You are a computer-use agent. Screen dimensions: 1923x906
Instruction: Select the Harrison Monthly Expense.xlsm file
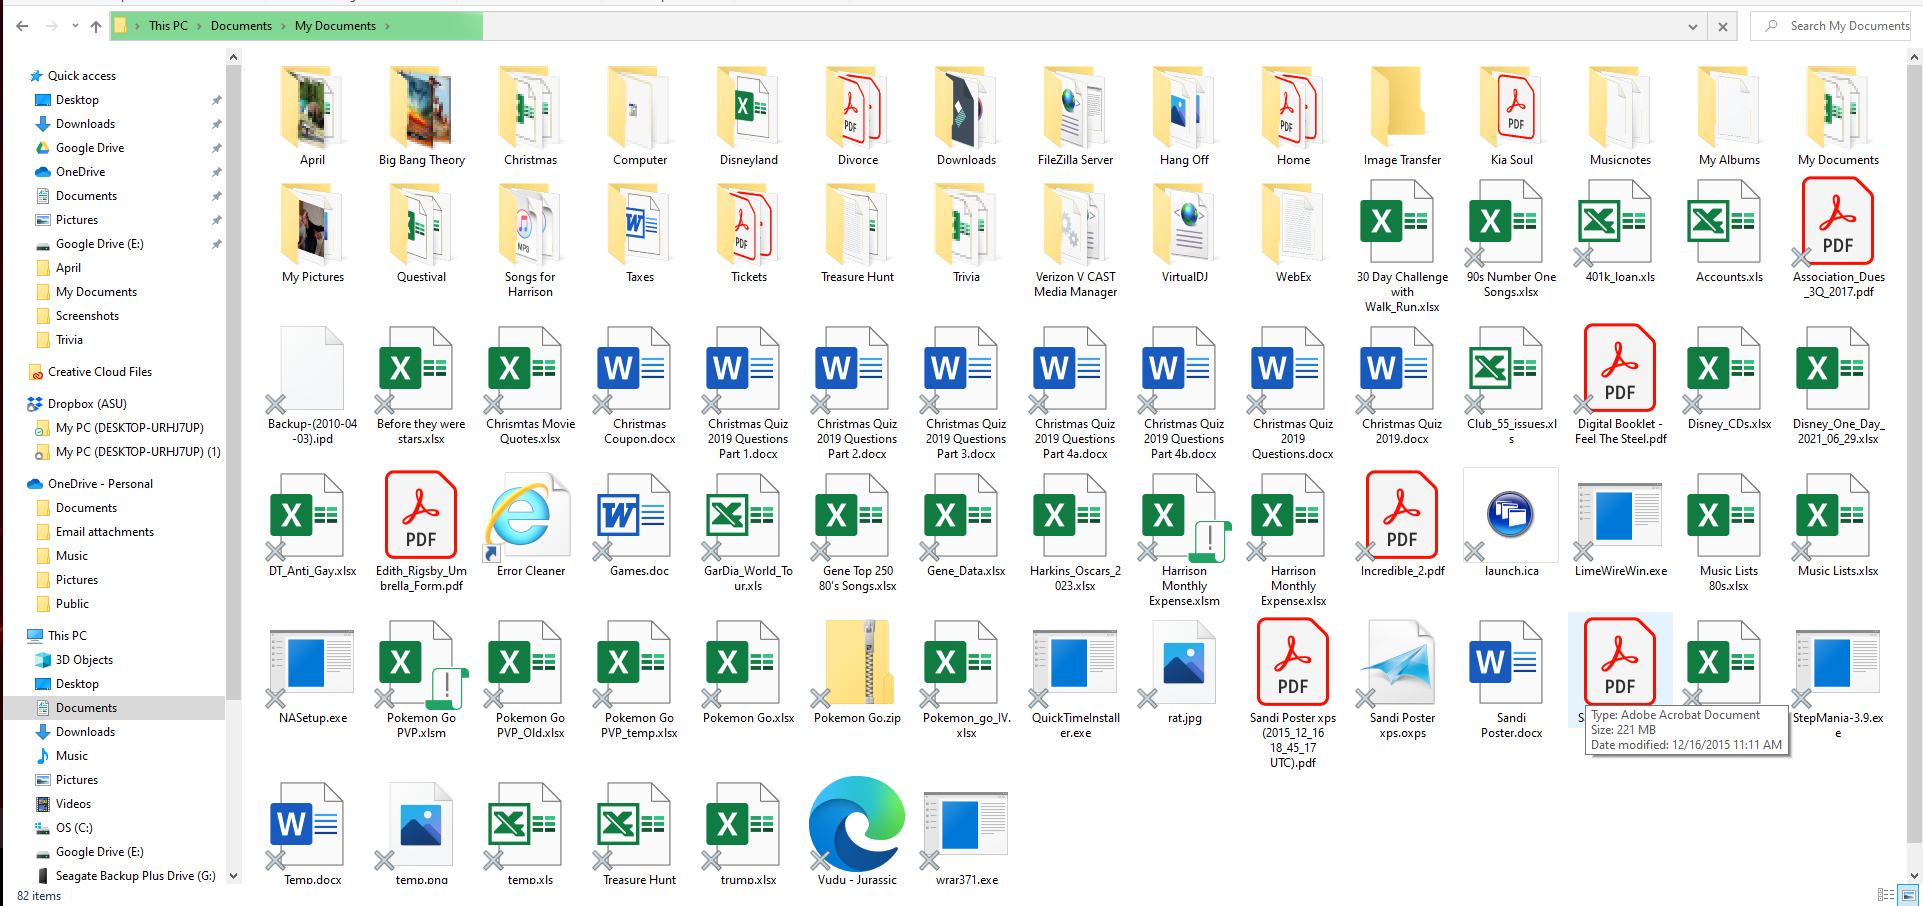pos(1184,541)
